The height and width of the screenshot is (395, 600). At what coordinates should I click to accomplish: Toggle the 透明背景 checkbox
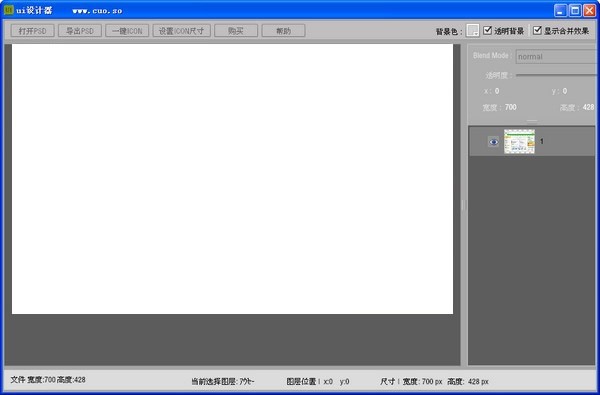coord(487,30)
